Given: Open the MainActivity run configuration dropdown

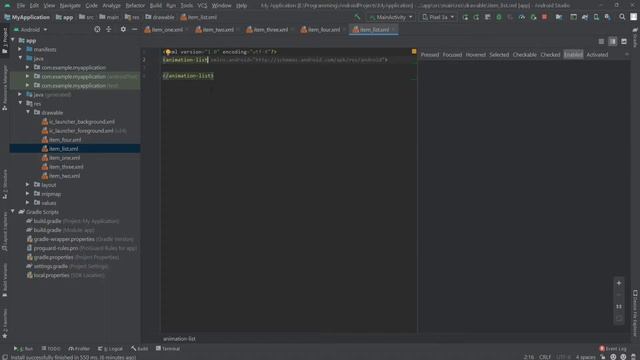Looking at the screenshot, I should click(x=391, y=17).
